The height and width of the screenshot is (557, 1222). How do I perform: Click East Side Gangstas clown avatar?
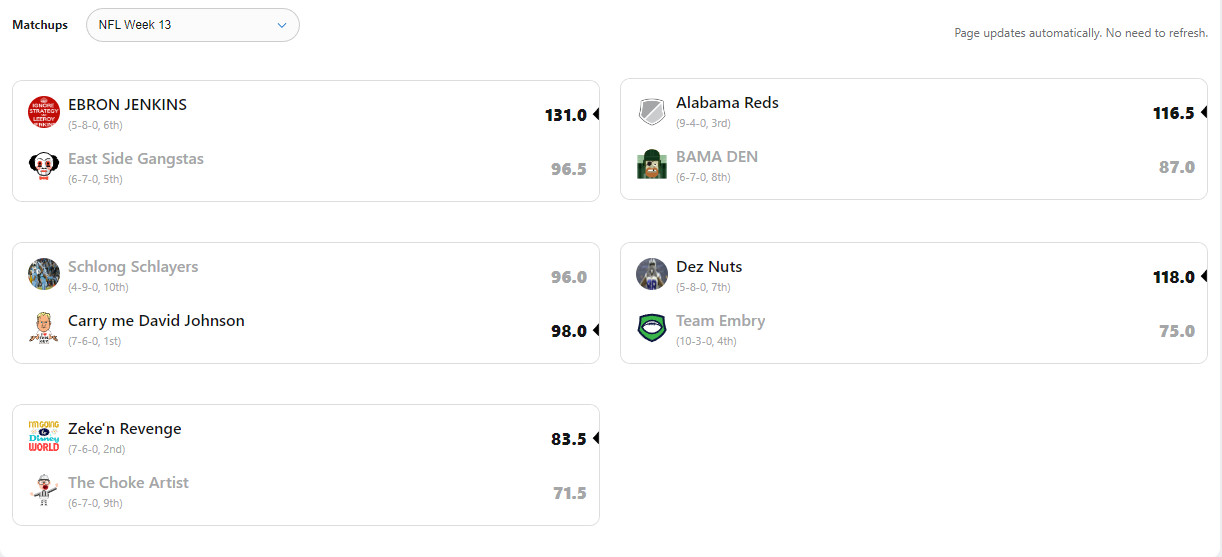click(x=44, y=166)
